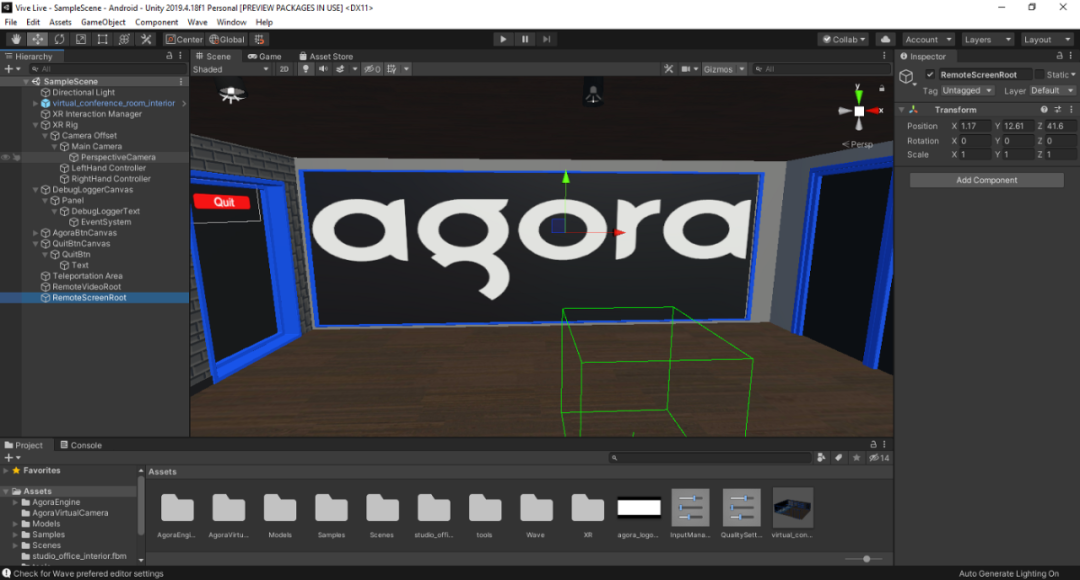Toggle scene lighting
Image resolution: width=1080 pixels, height=580 pixels.
point(305,69)
